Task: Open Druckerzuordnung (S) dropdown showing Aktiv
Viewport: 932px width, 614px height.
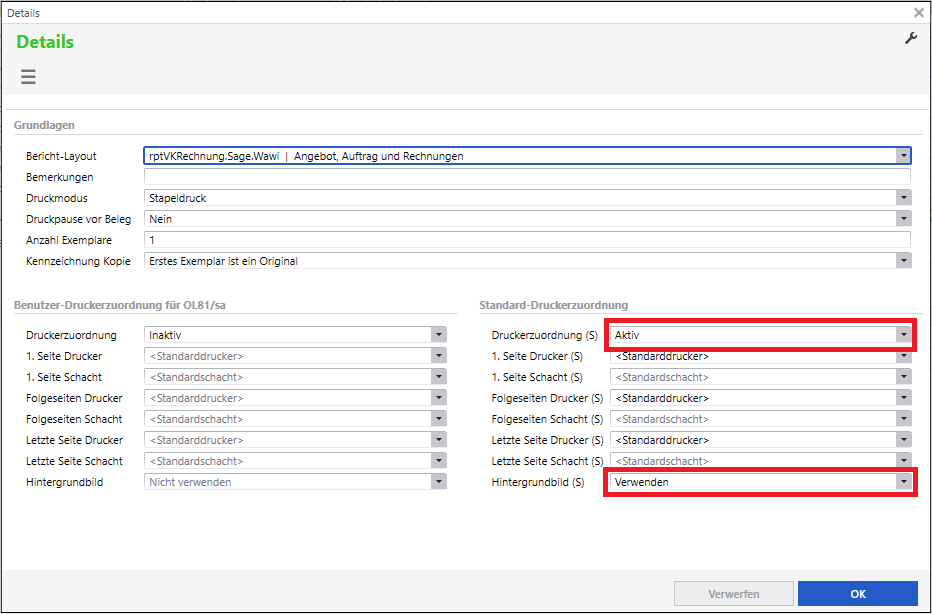Action: click(x=903, y=335)
